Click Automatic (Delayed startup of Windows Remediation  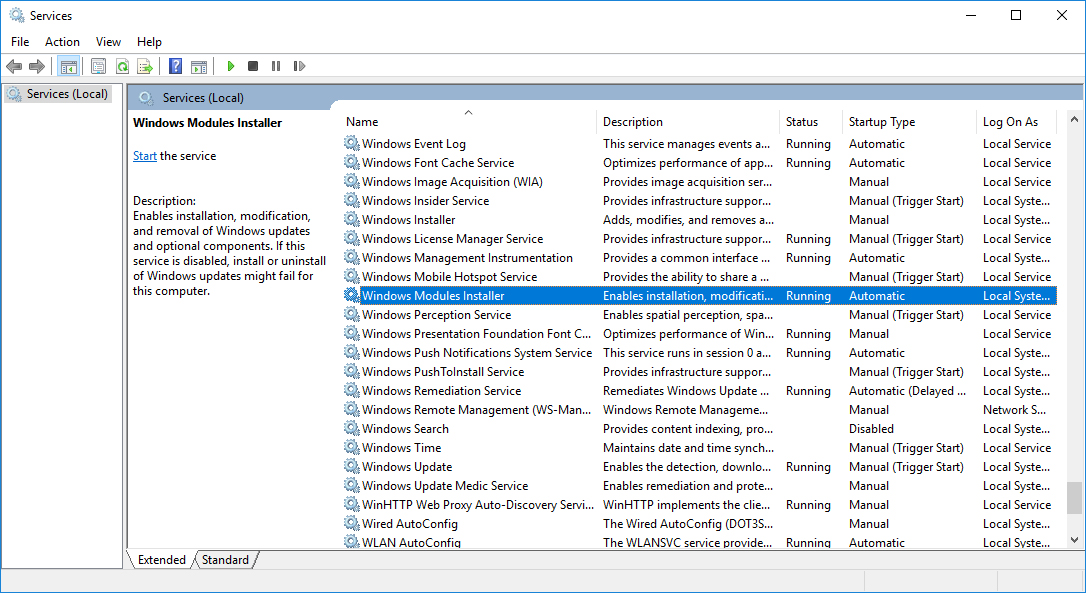[x=907, y=391]
